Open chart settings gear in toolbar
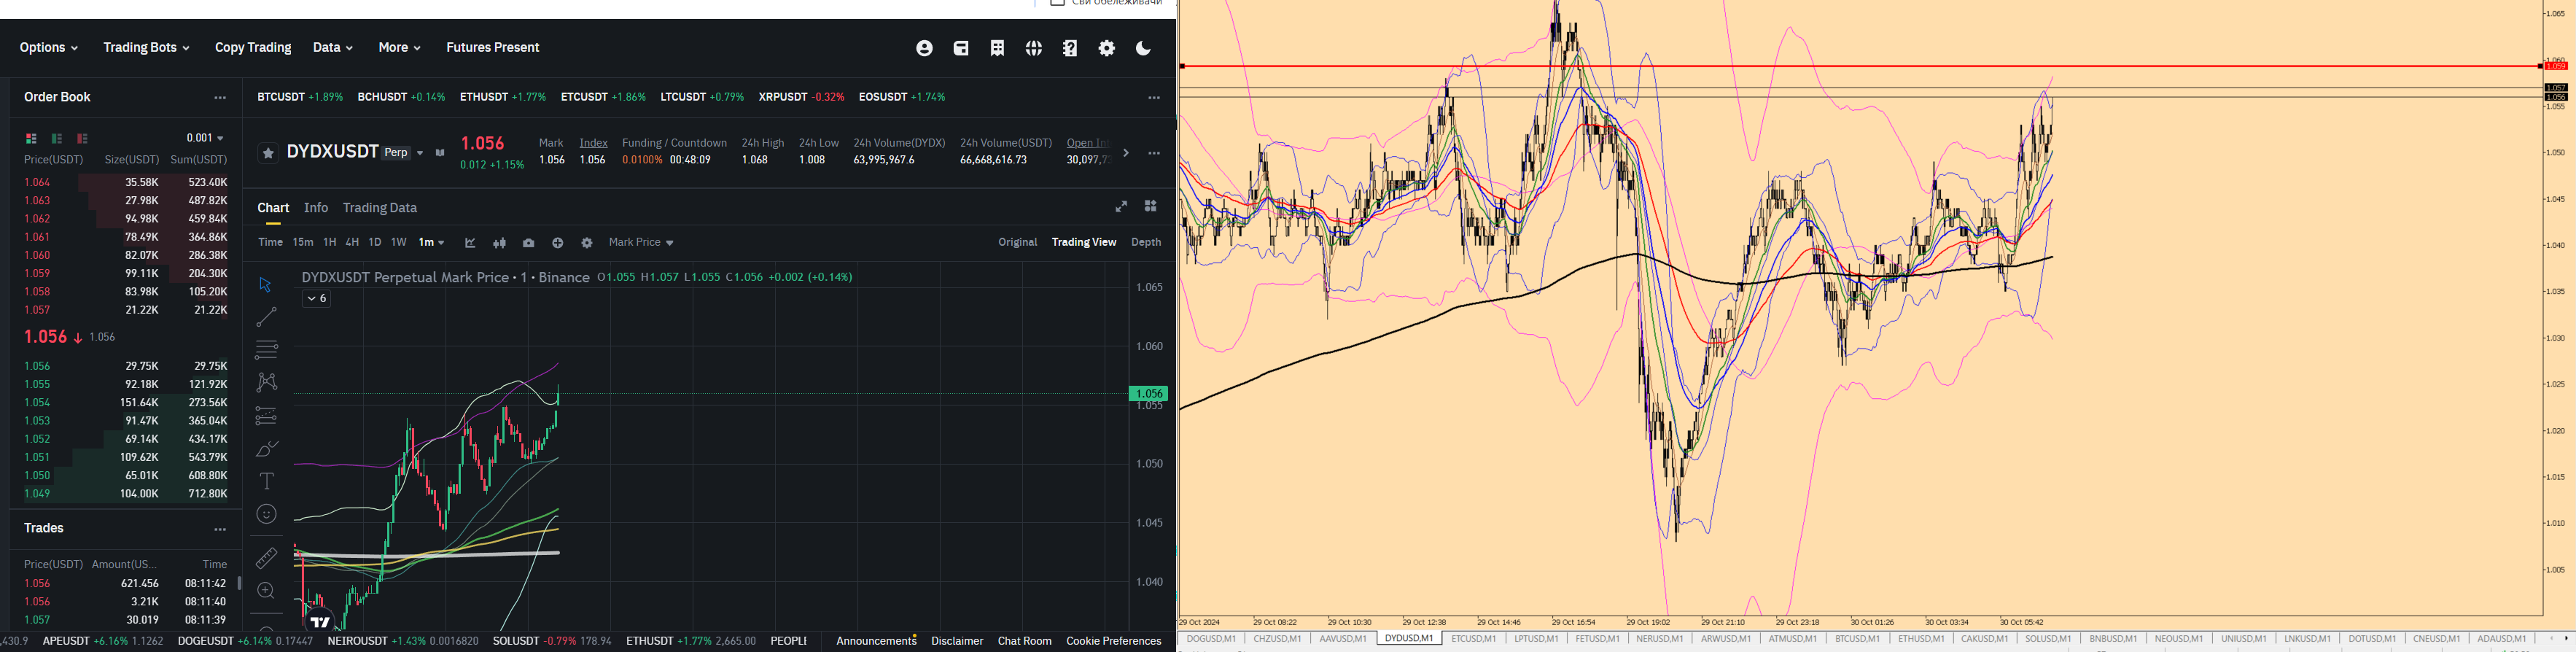The height and width of the screenshot is (652, 2576). [x=586, y=243]
